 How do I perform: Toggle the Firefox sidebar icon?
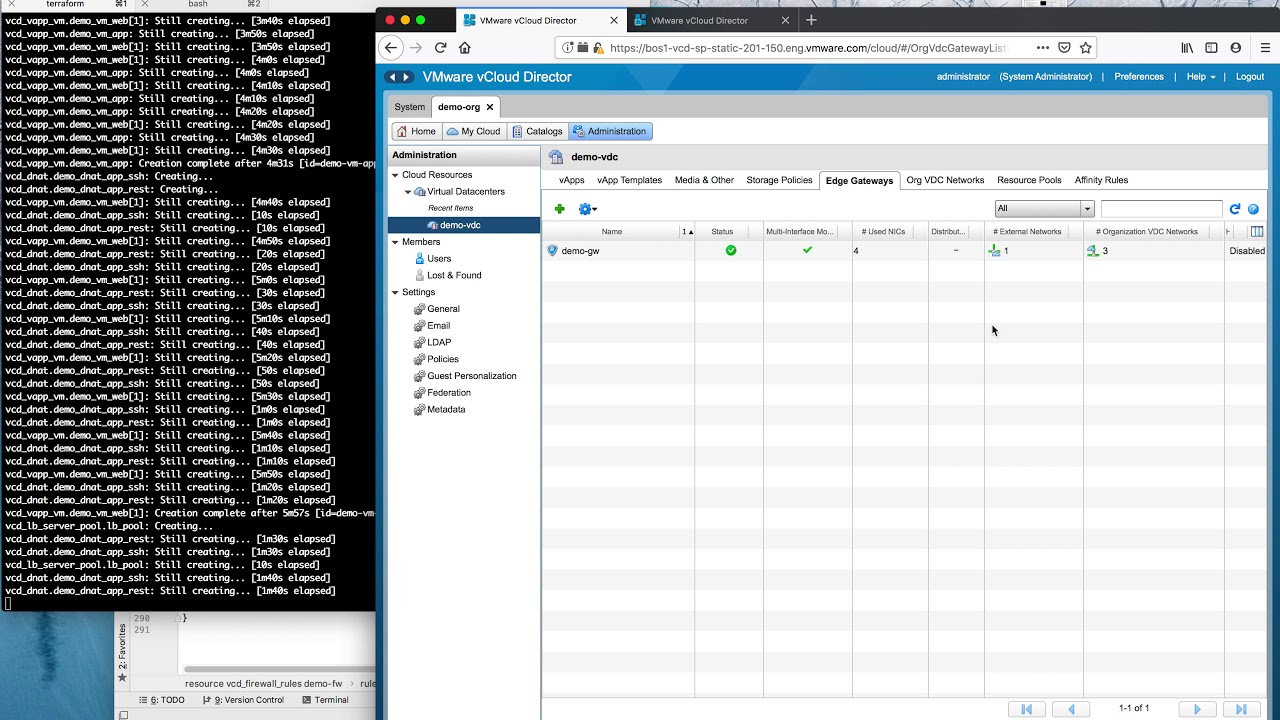pos(1211,47)
